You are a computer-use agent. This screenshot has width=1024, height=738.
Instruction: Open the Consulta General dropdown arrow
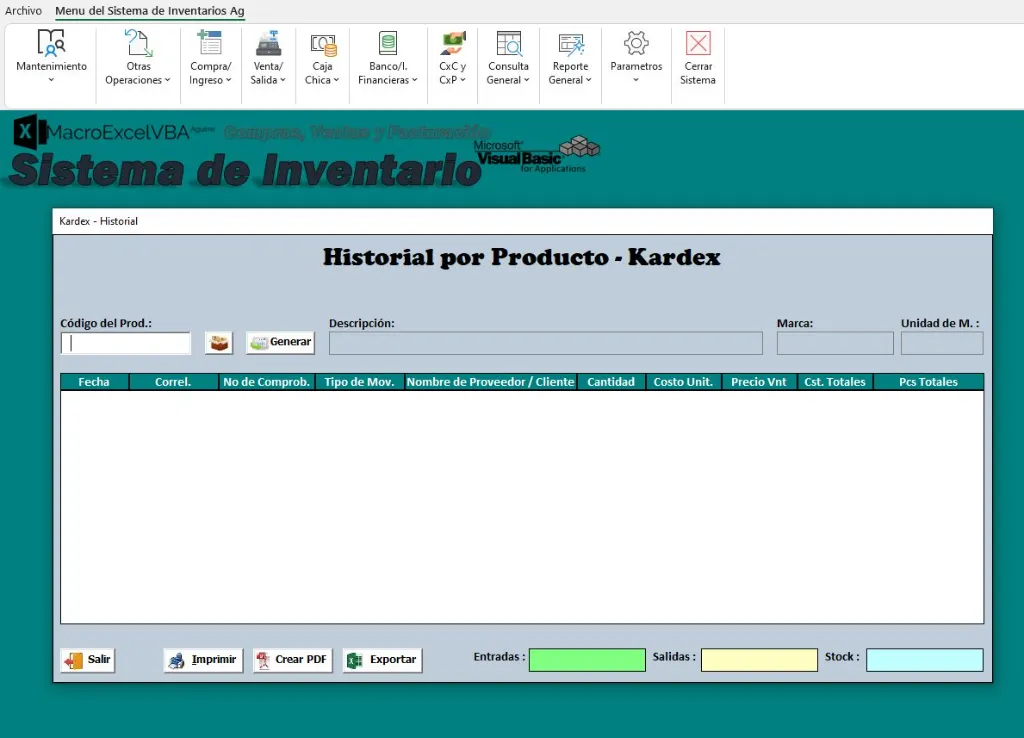point(527,80)
